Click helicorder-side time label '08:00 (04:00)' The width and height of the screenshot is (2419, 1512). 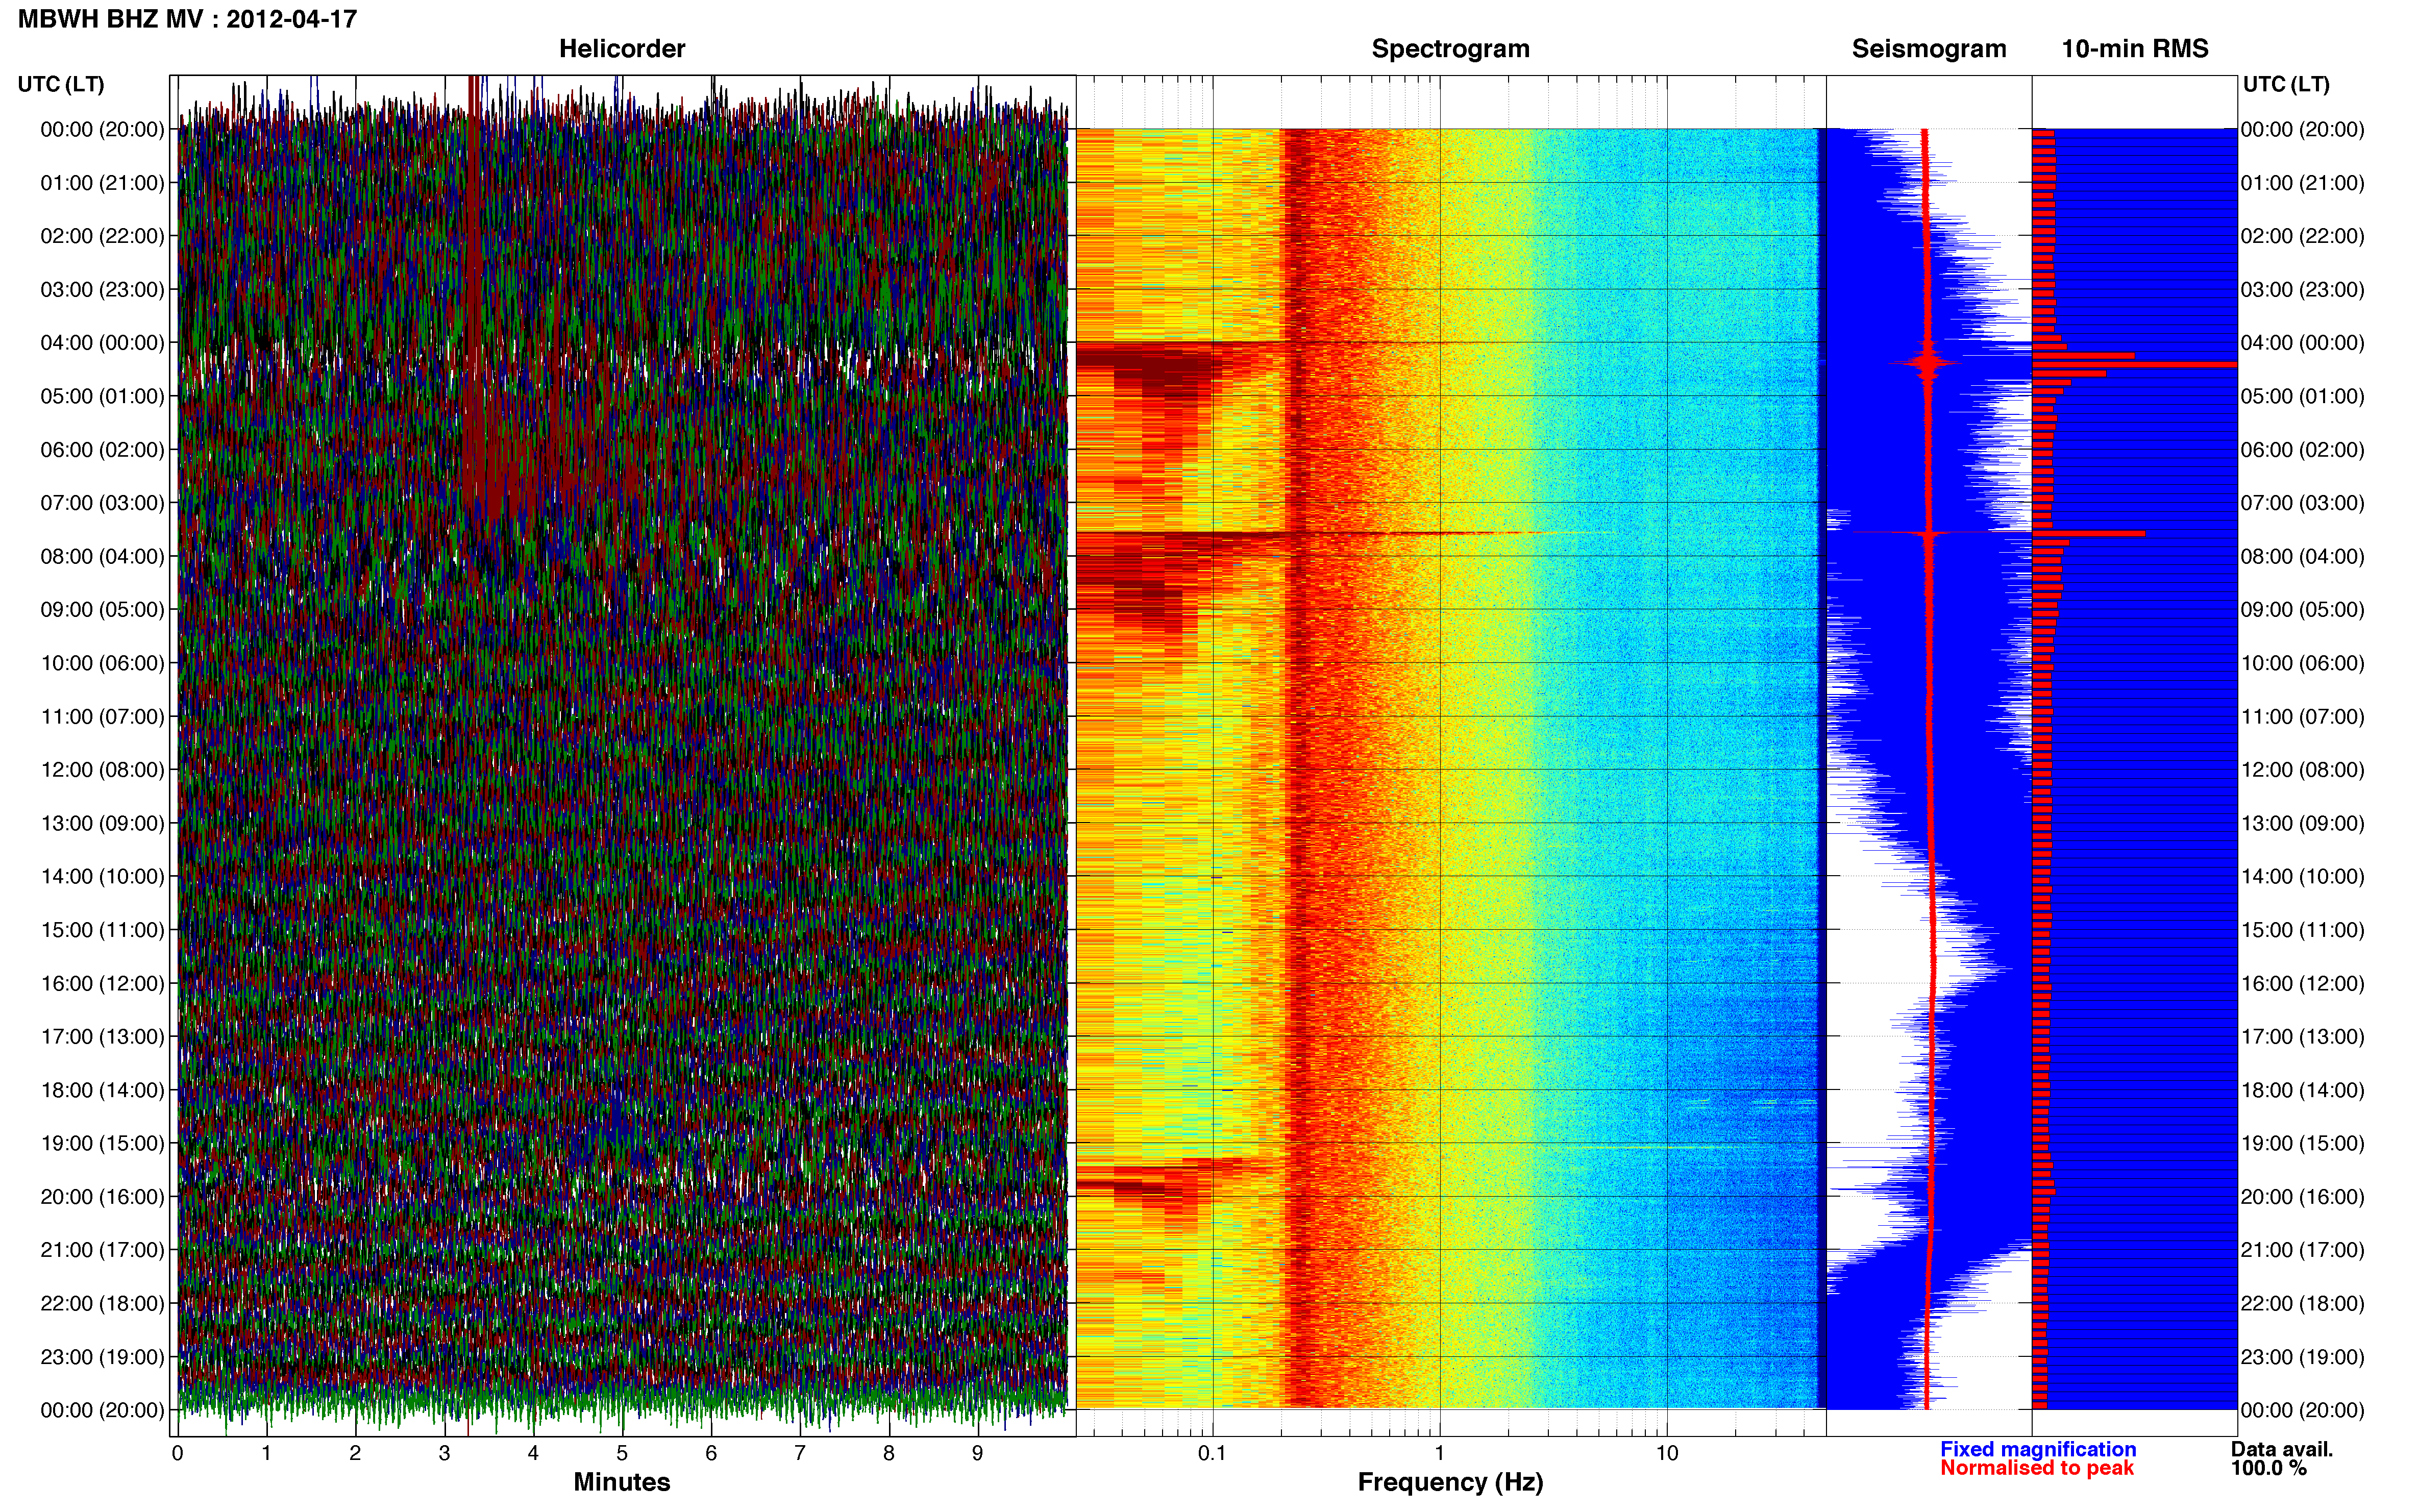[x=102, y=556]
